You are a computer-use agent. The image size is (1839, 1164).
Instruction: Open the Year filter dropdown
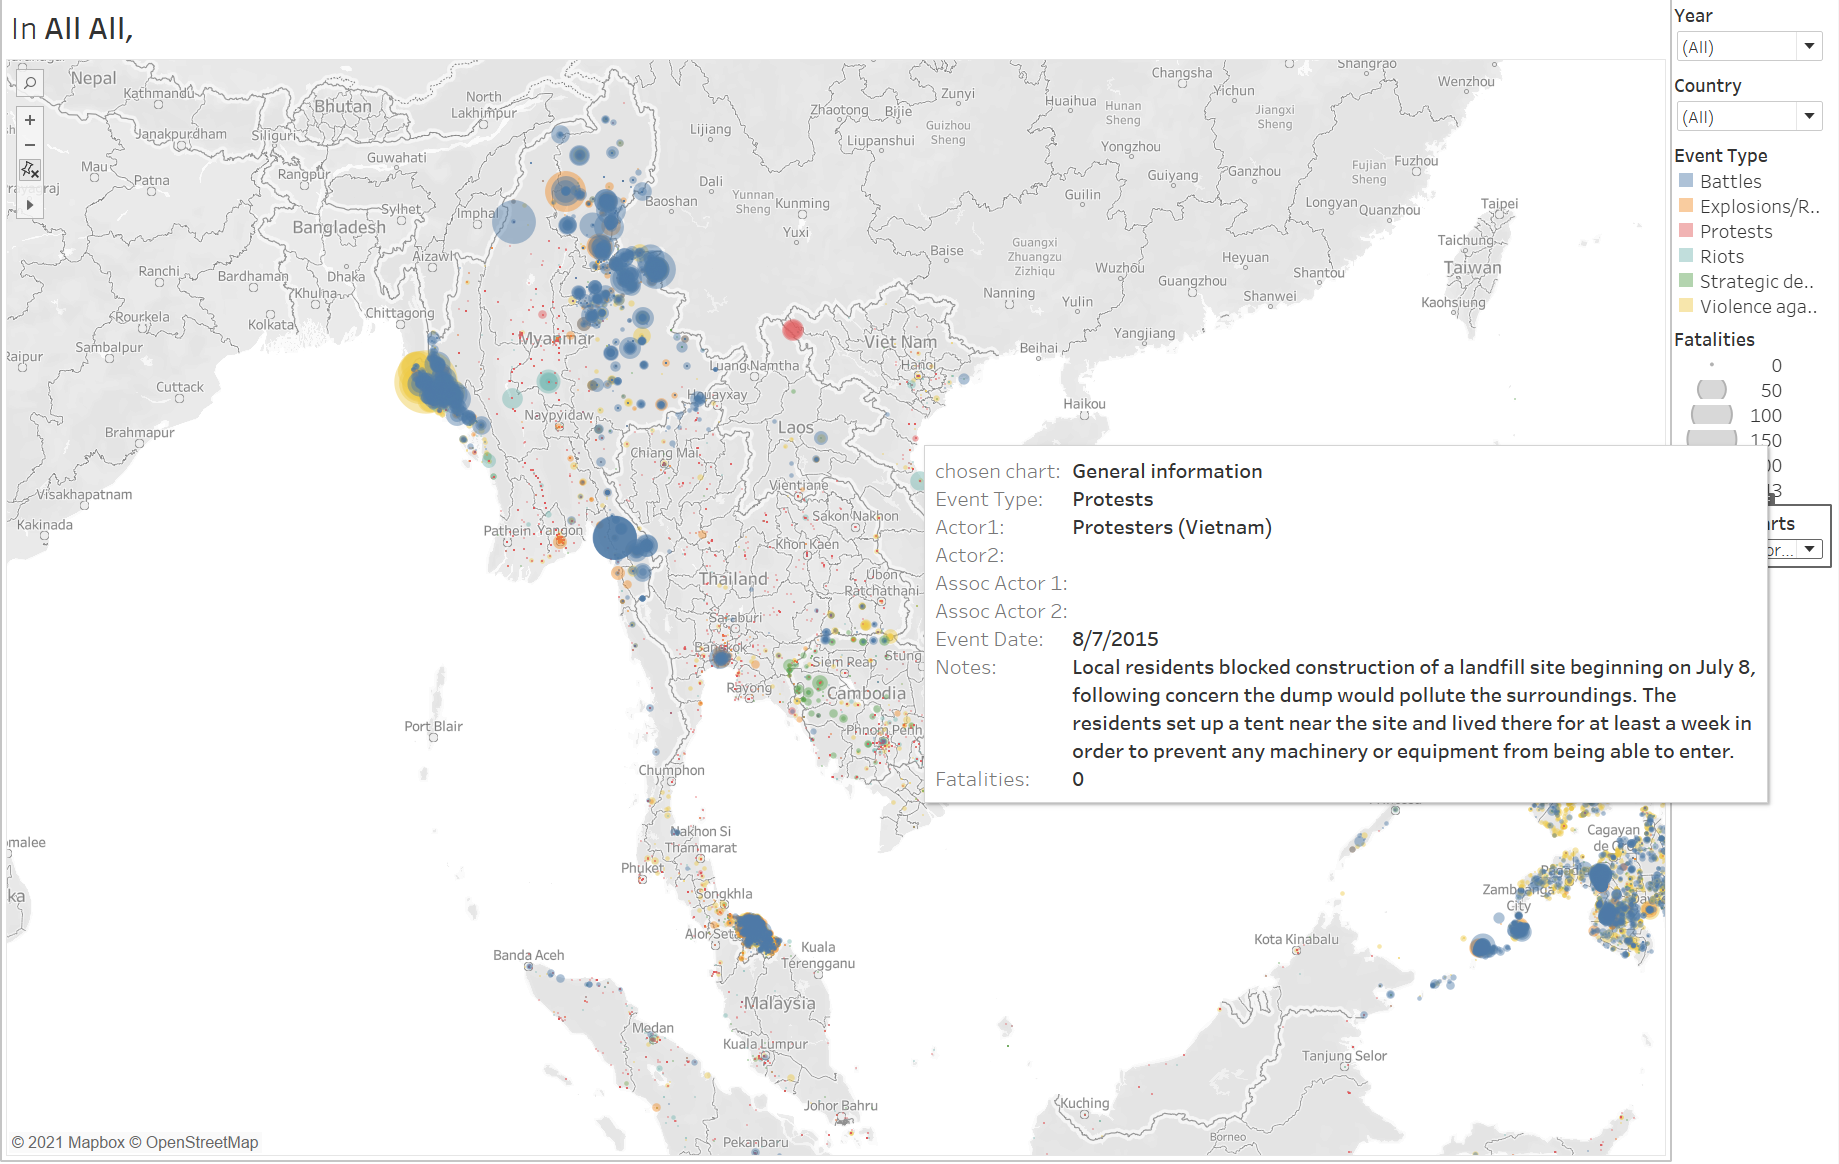coord(1808,47)
